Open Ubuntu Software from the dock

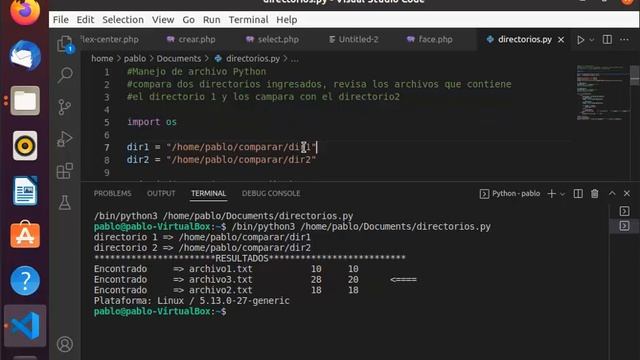coord(25,235)
